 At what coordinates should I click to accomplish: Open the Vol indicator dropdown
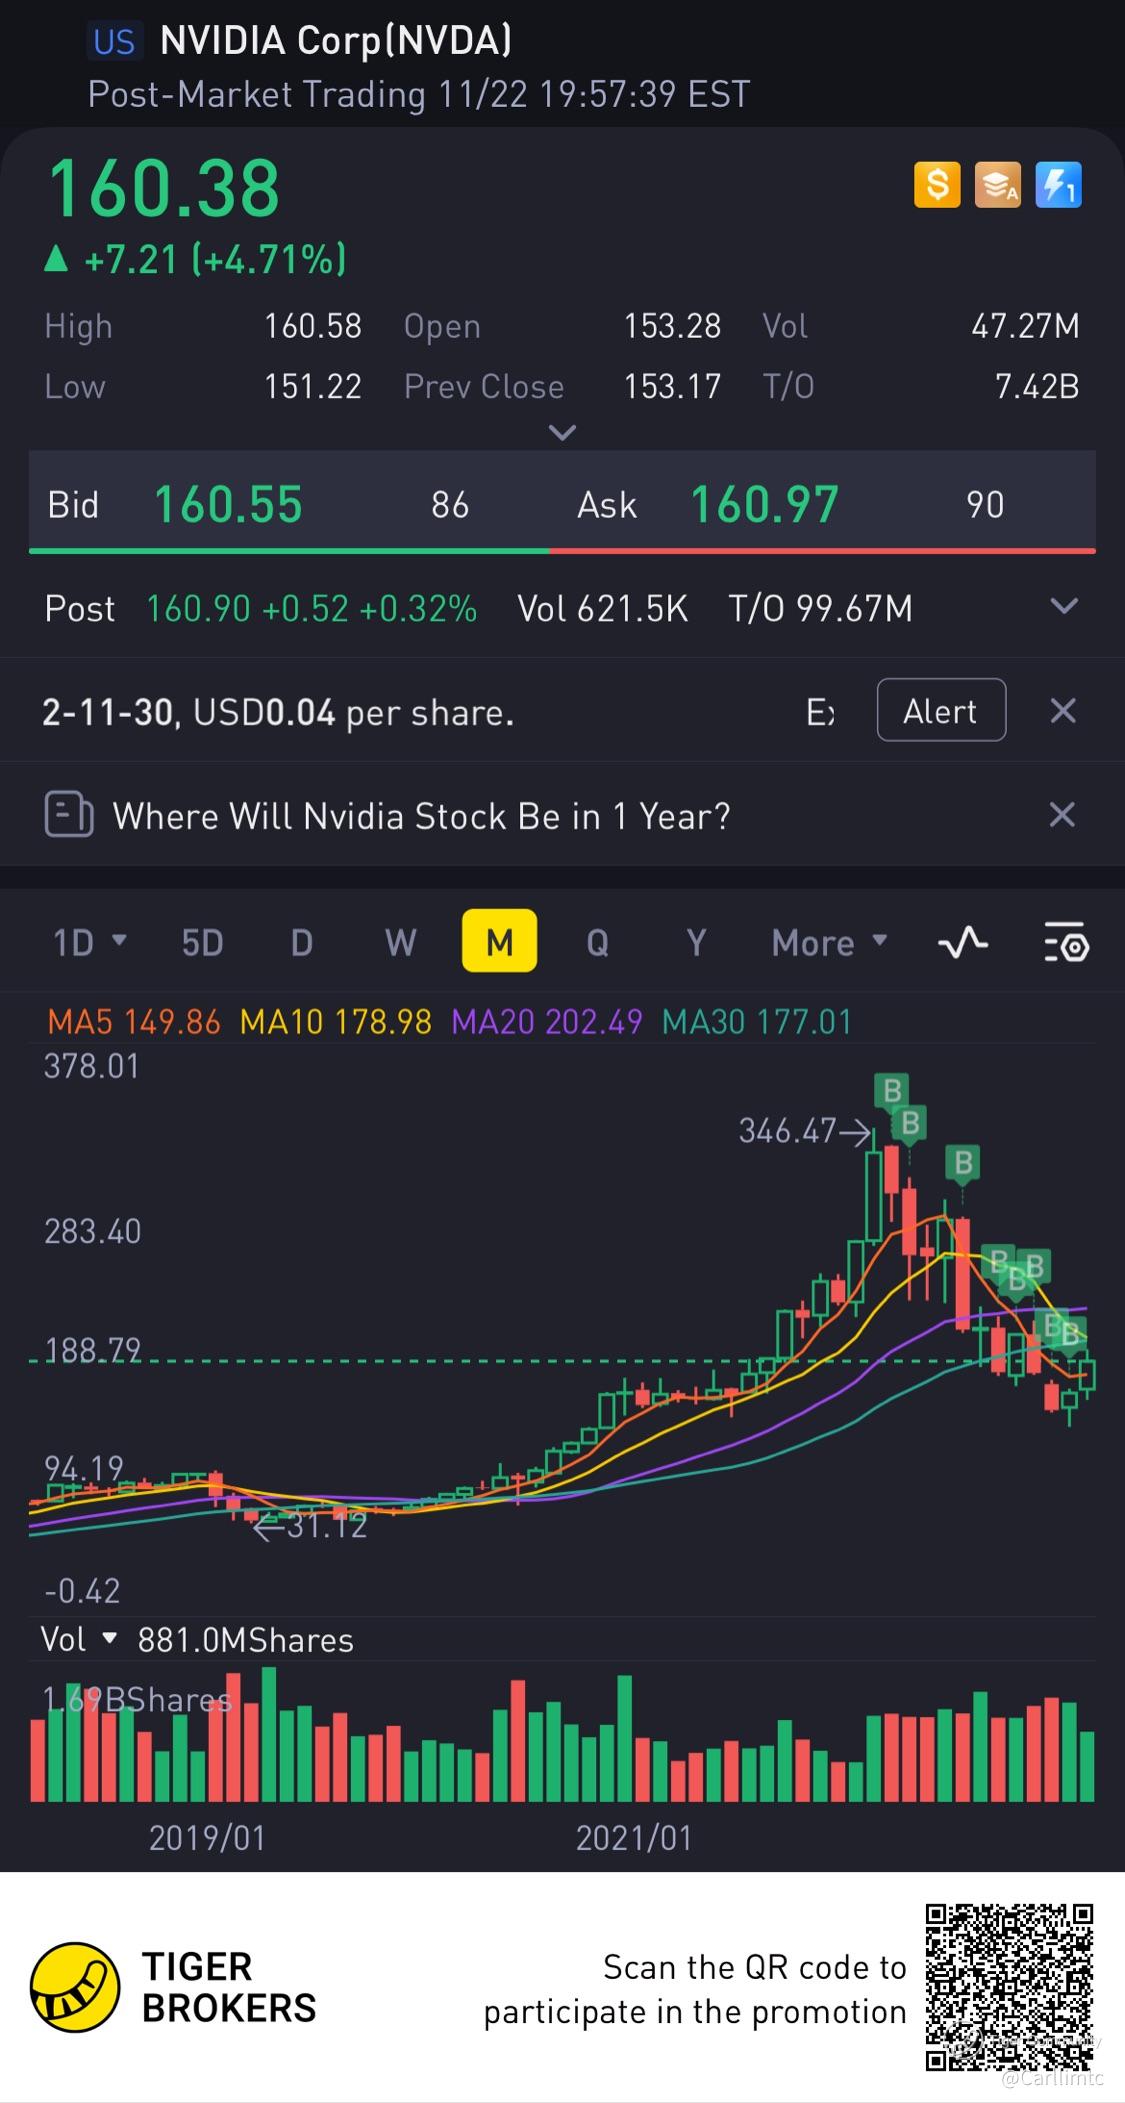(x=79, y=1640)
